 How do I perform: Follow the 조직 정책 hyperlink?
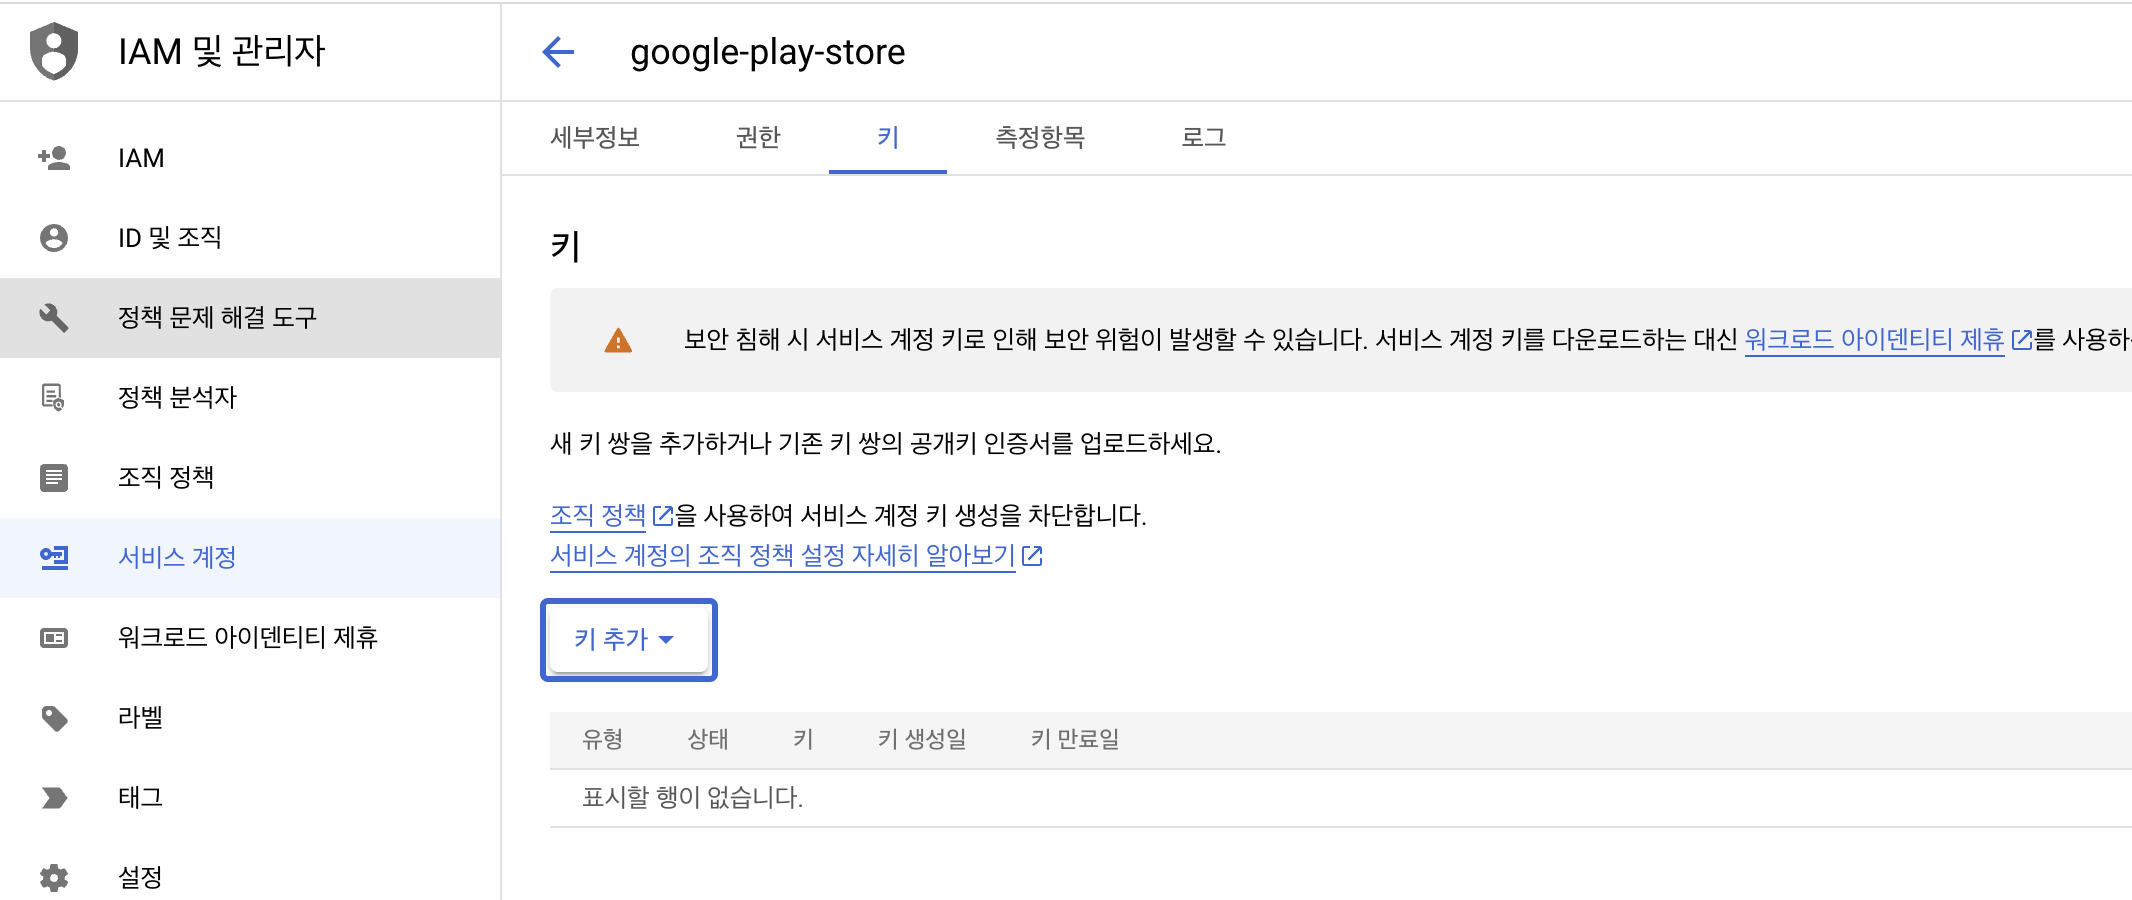tap(598, 516)
